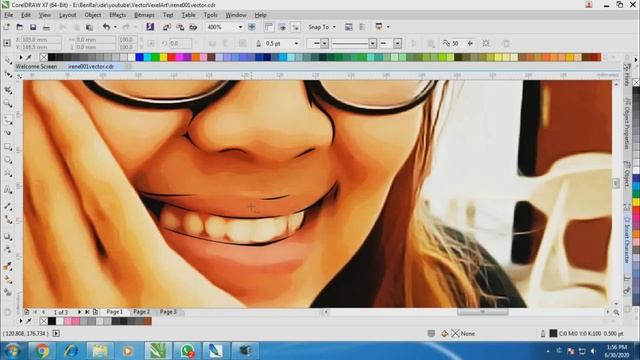Image resolution: width=640 pixels, height=360 pixels.
Task: Click the Export icon
Action: 180,27
